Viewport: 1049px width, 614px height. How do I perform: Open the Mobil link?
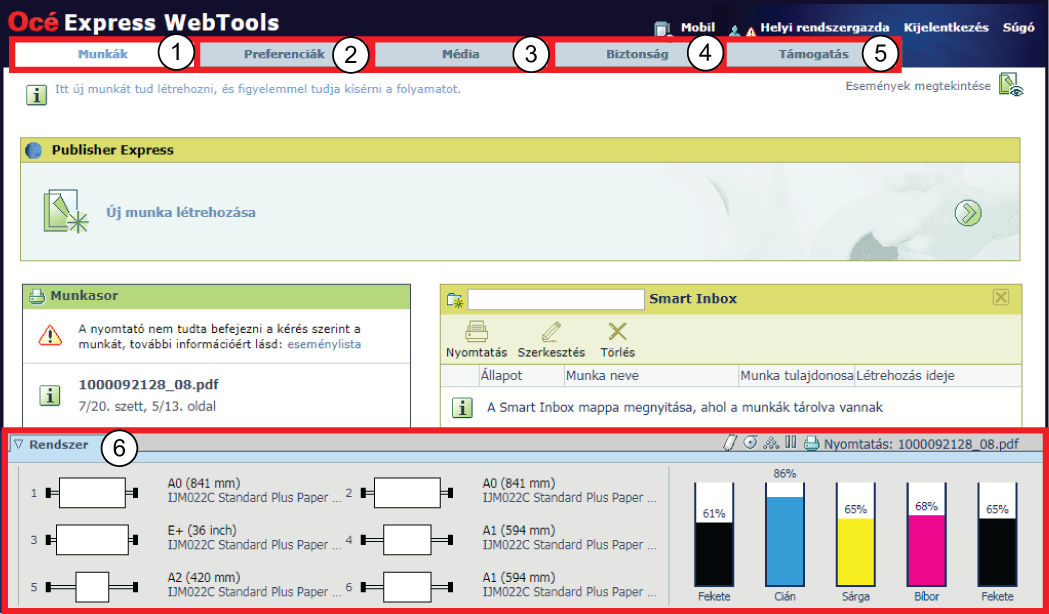698,27
